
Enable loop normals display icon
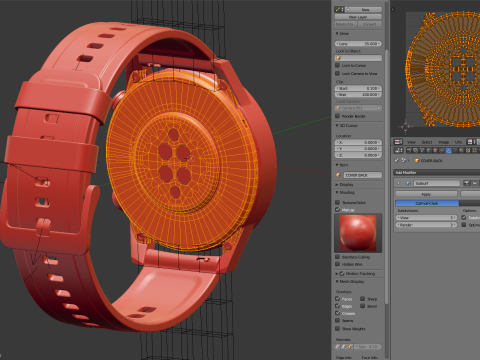(x=344, y=347)
